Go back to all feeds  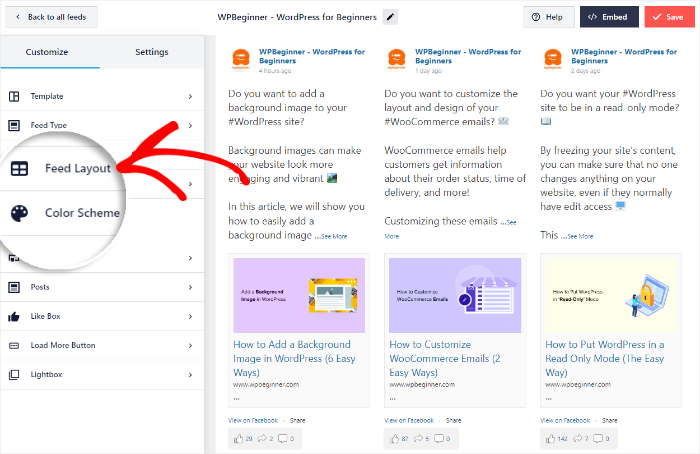(x=49, y=17)
